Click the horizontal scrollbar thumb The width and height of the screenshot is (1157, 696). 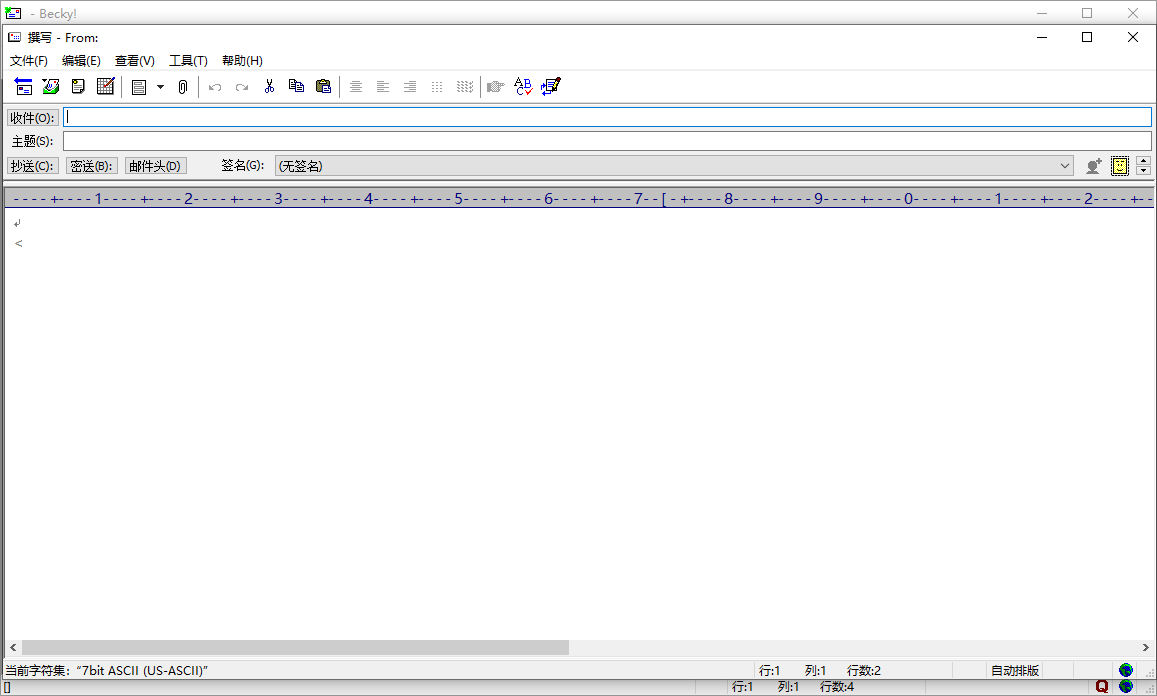click(x=295, y=647)
